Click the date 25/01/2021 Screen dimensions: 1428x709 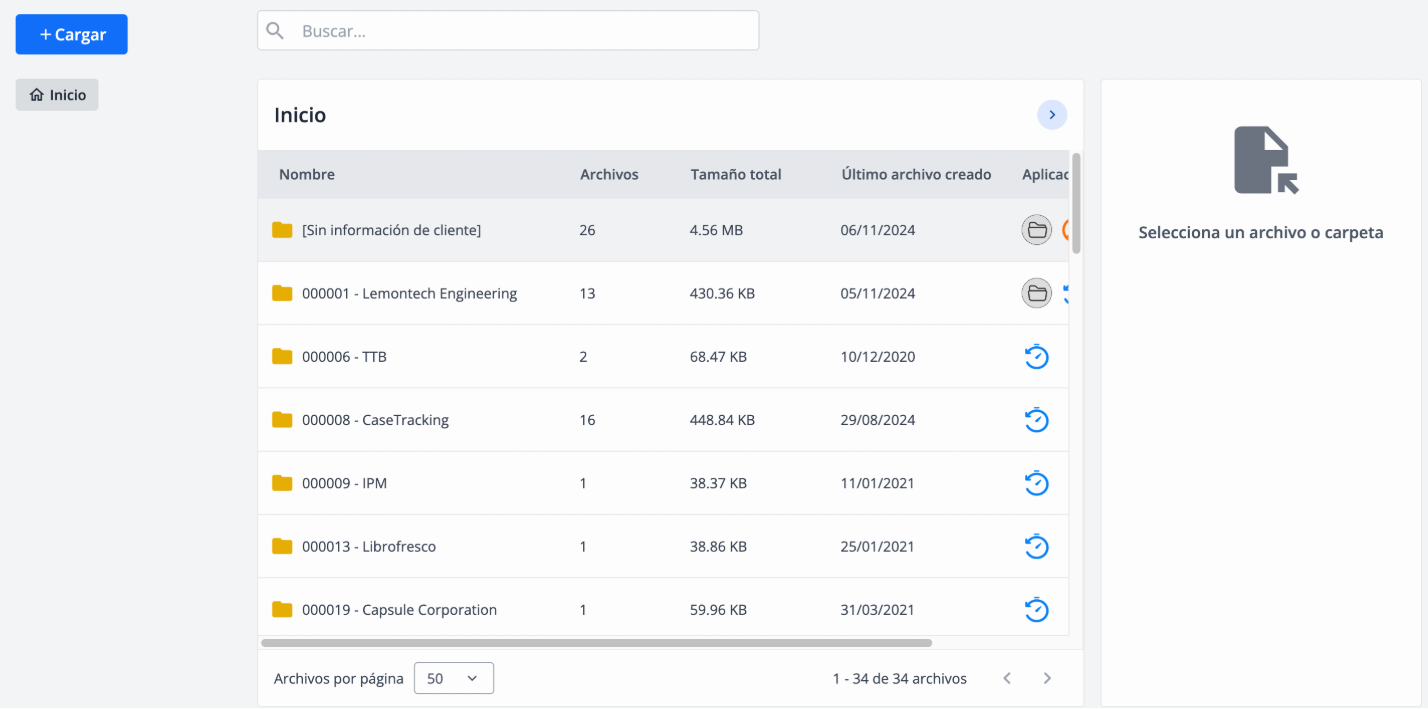pyautogui.click(x=878, y=546)
